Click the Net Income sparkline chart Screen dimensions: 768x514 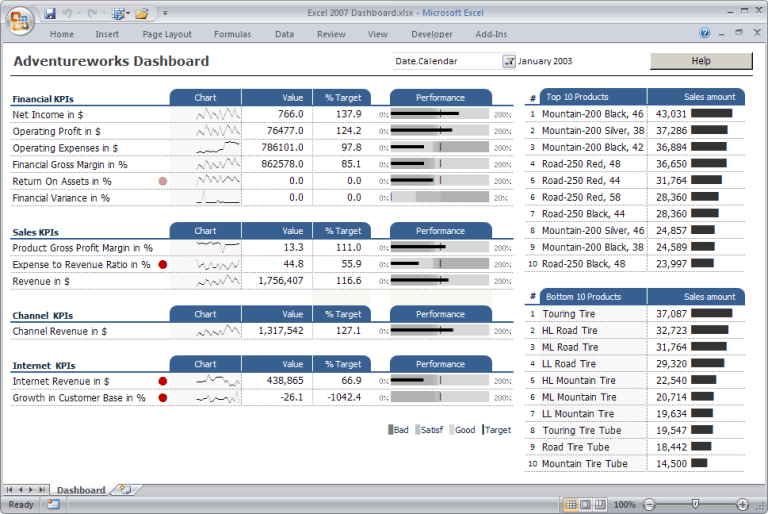218,114
